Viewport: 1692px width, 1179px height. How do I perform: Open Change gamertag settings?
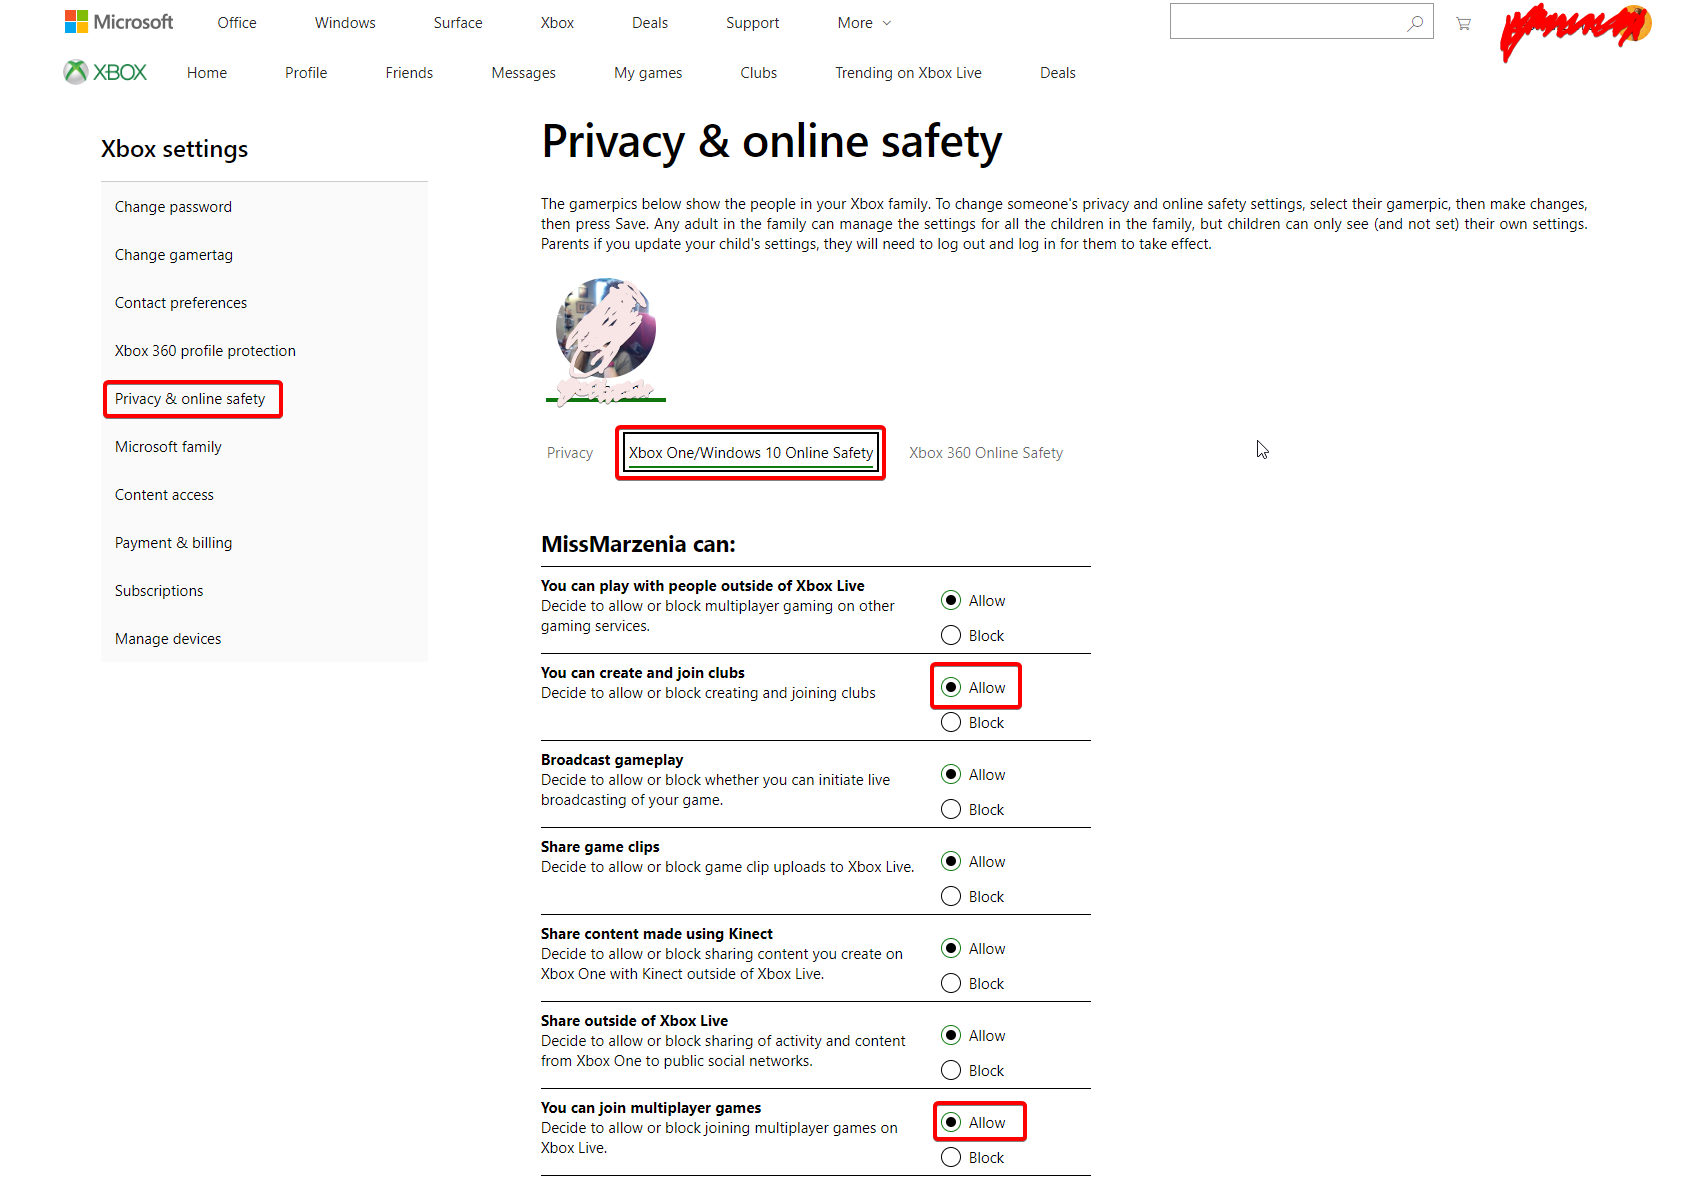click(174, 255)
